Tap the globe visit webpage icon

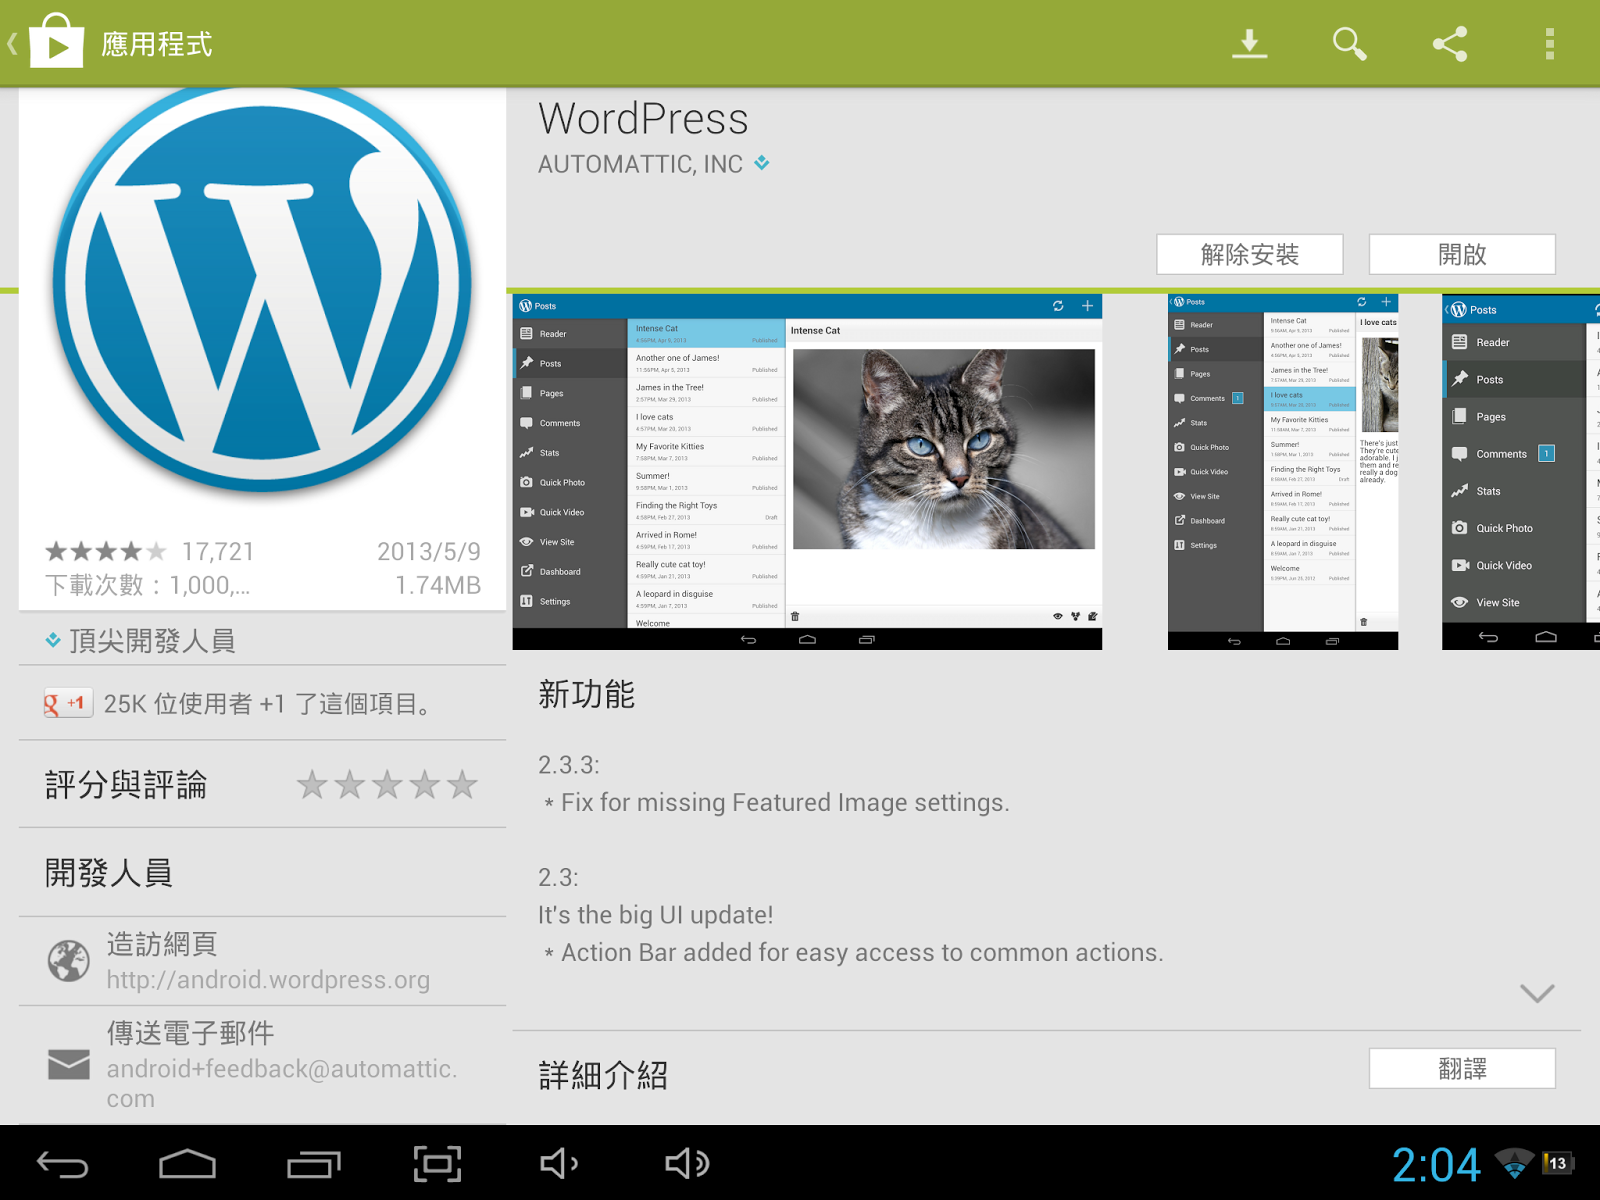[x=69, y=961]
